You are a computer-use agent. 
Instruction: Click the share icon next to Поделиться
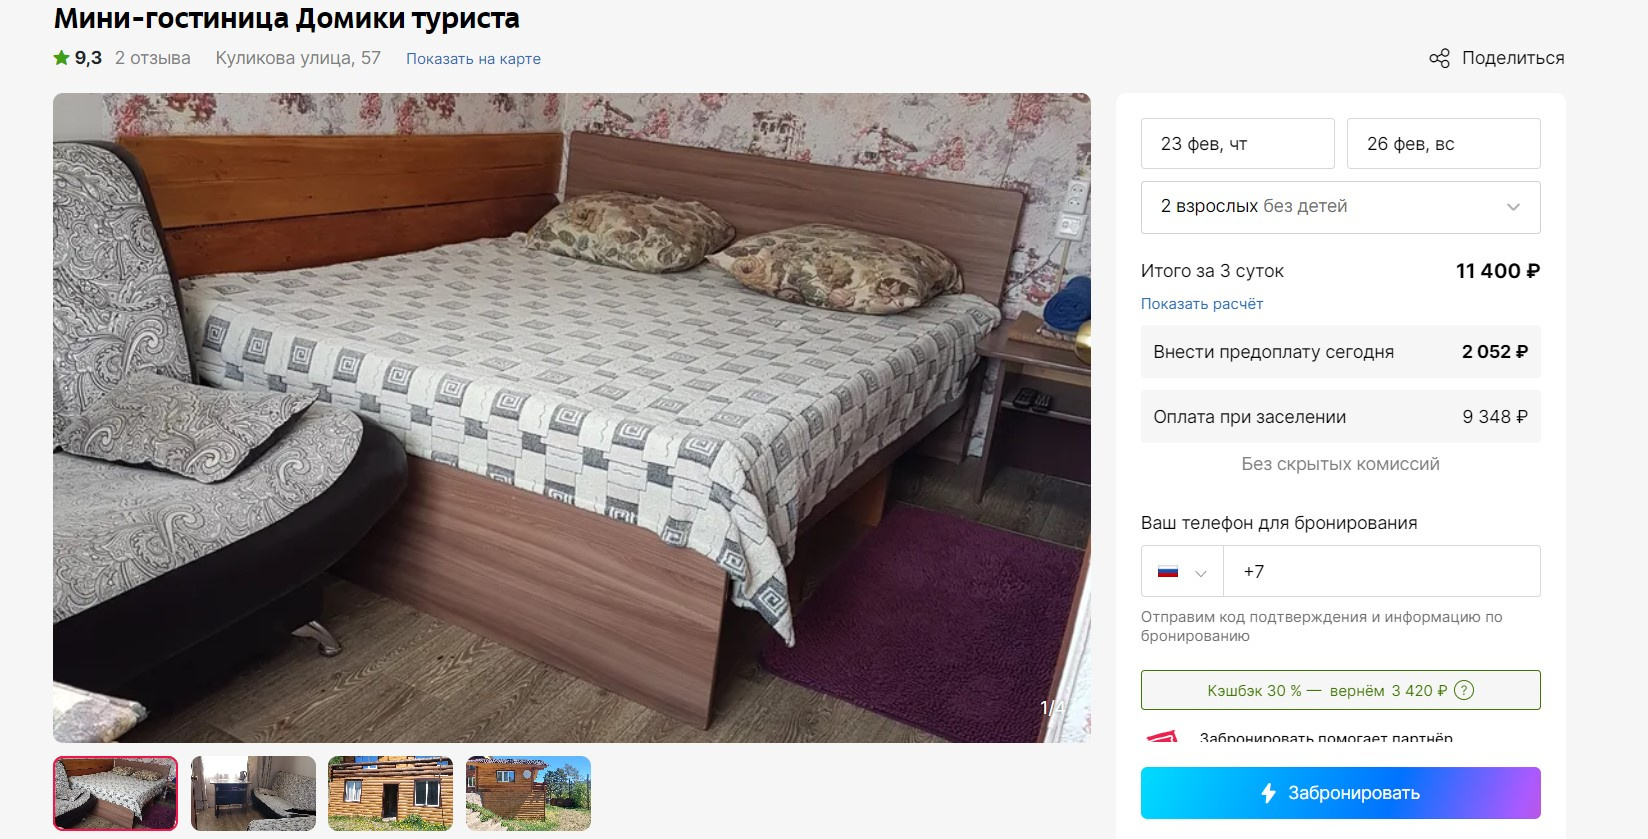1439,58
